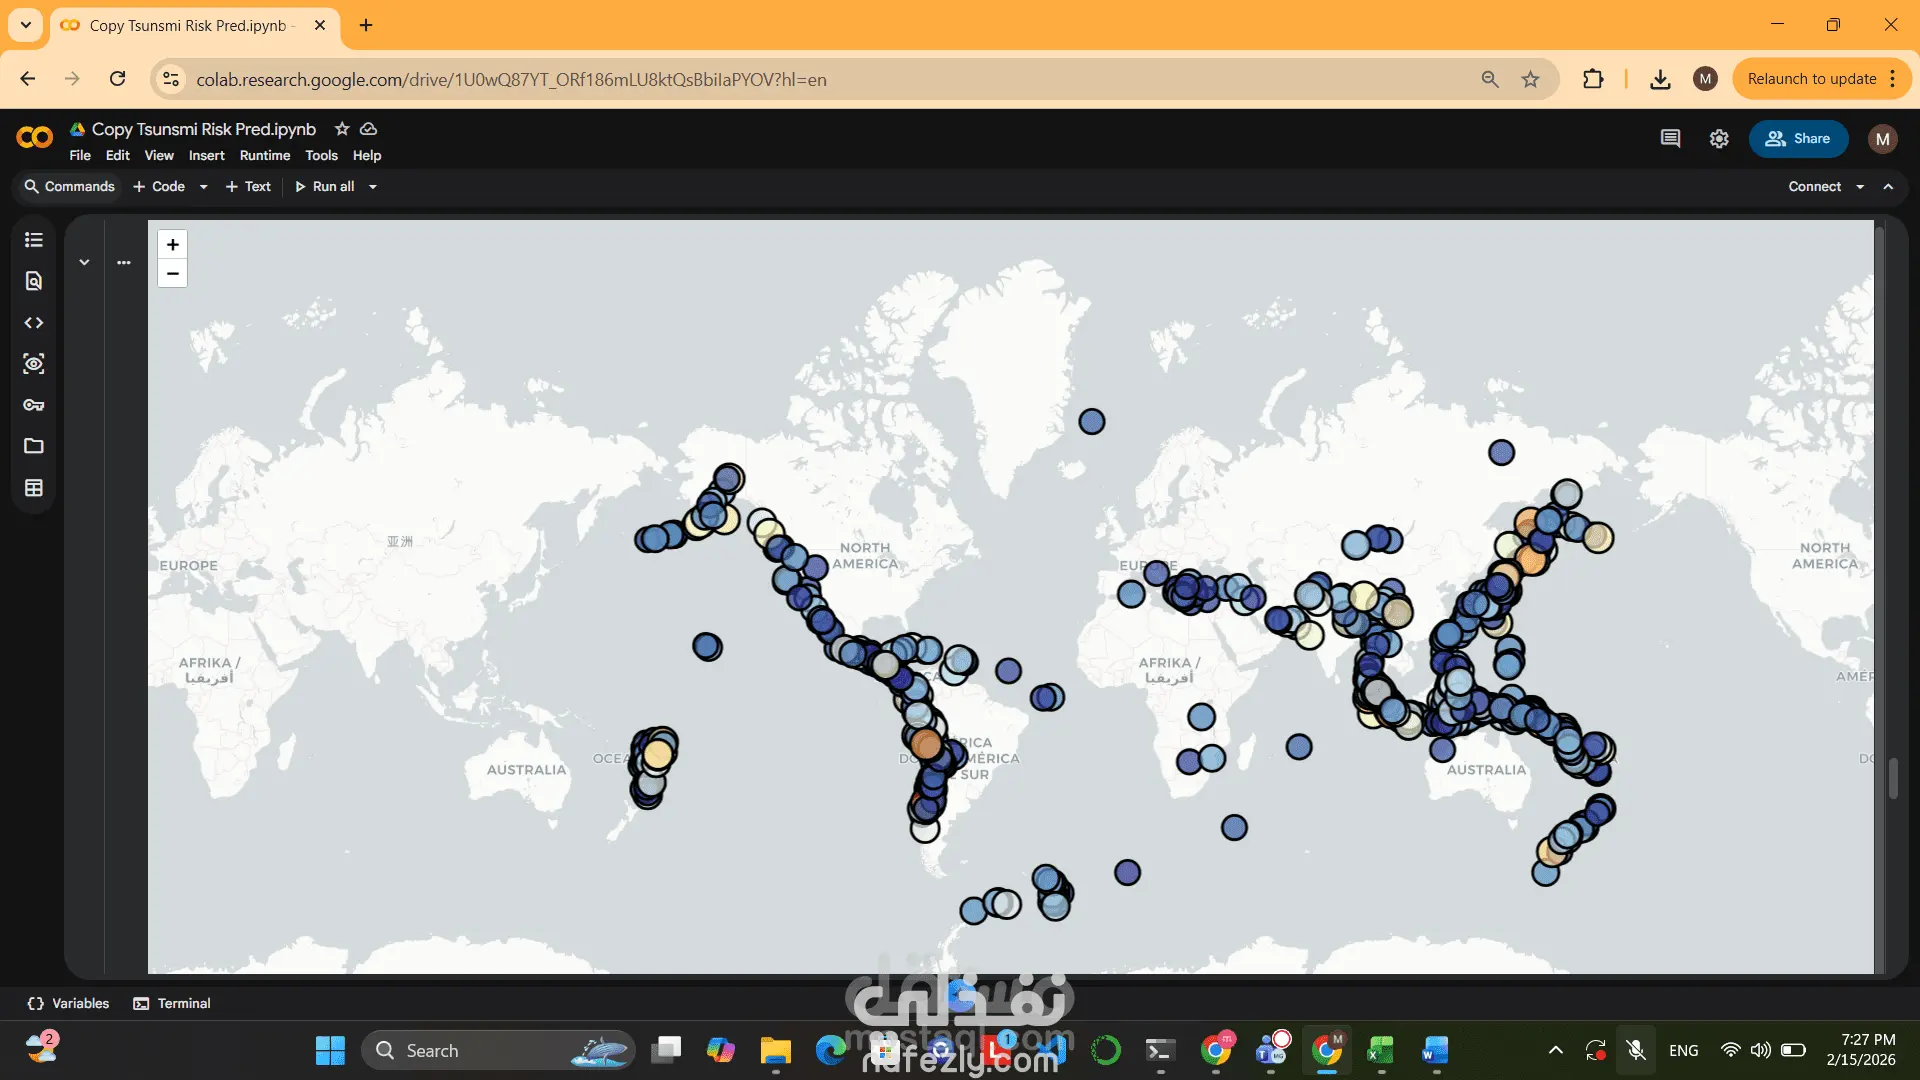The image size is (1920, 1080).
Task: Open the Files folder panel
Action: (34, 446)
